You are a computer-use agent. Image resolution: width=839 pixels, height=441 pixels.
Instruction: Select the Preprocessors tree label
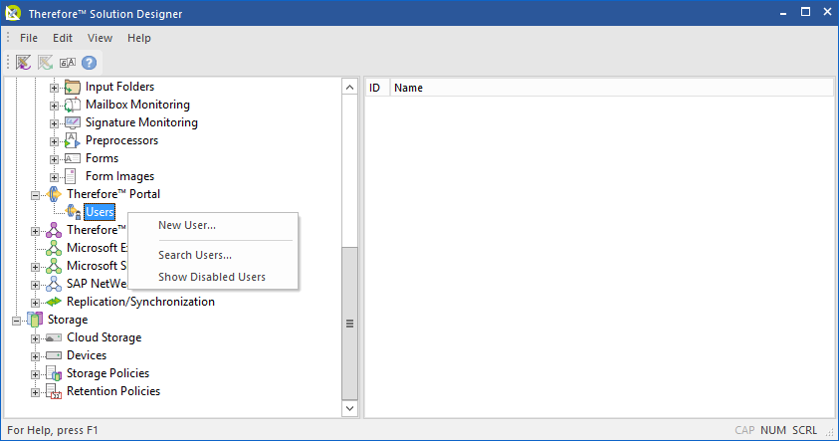coord(122,140)
